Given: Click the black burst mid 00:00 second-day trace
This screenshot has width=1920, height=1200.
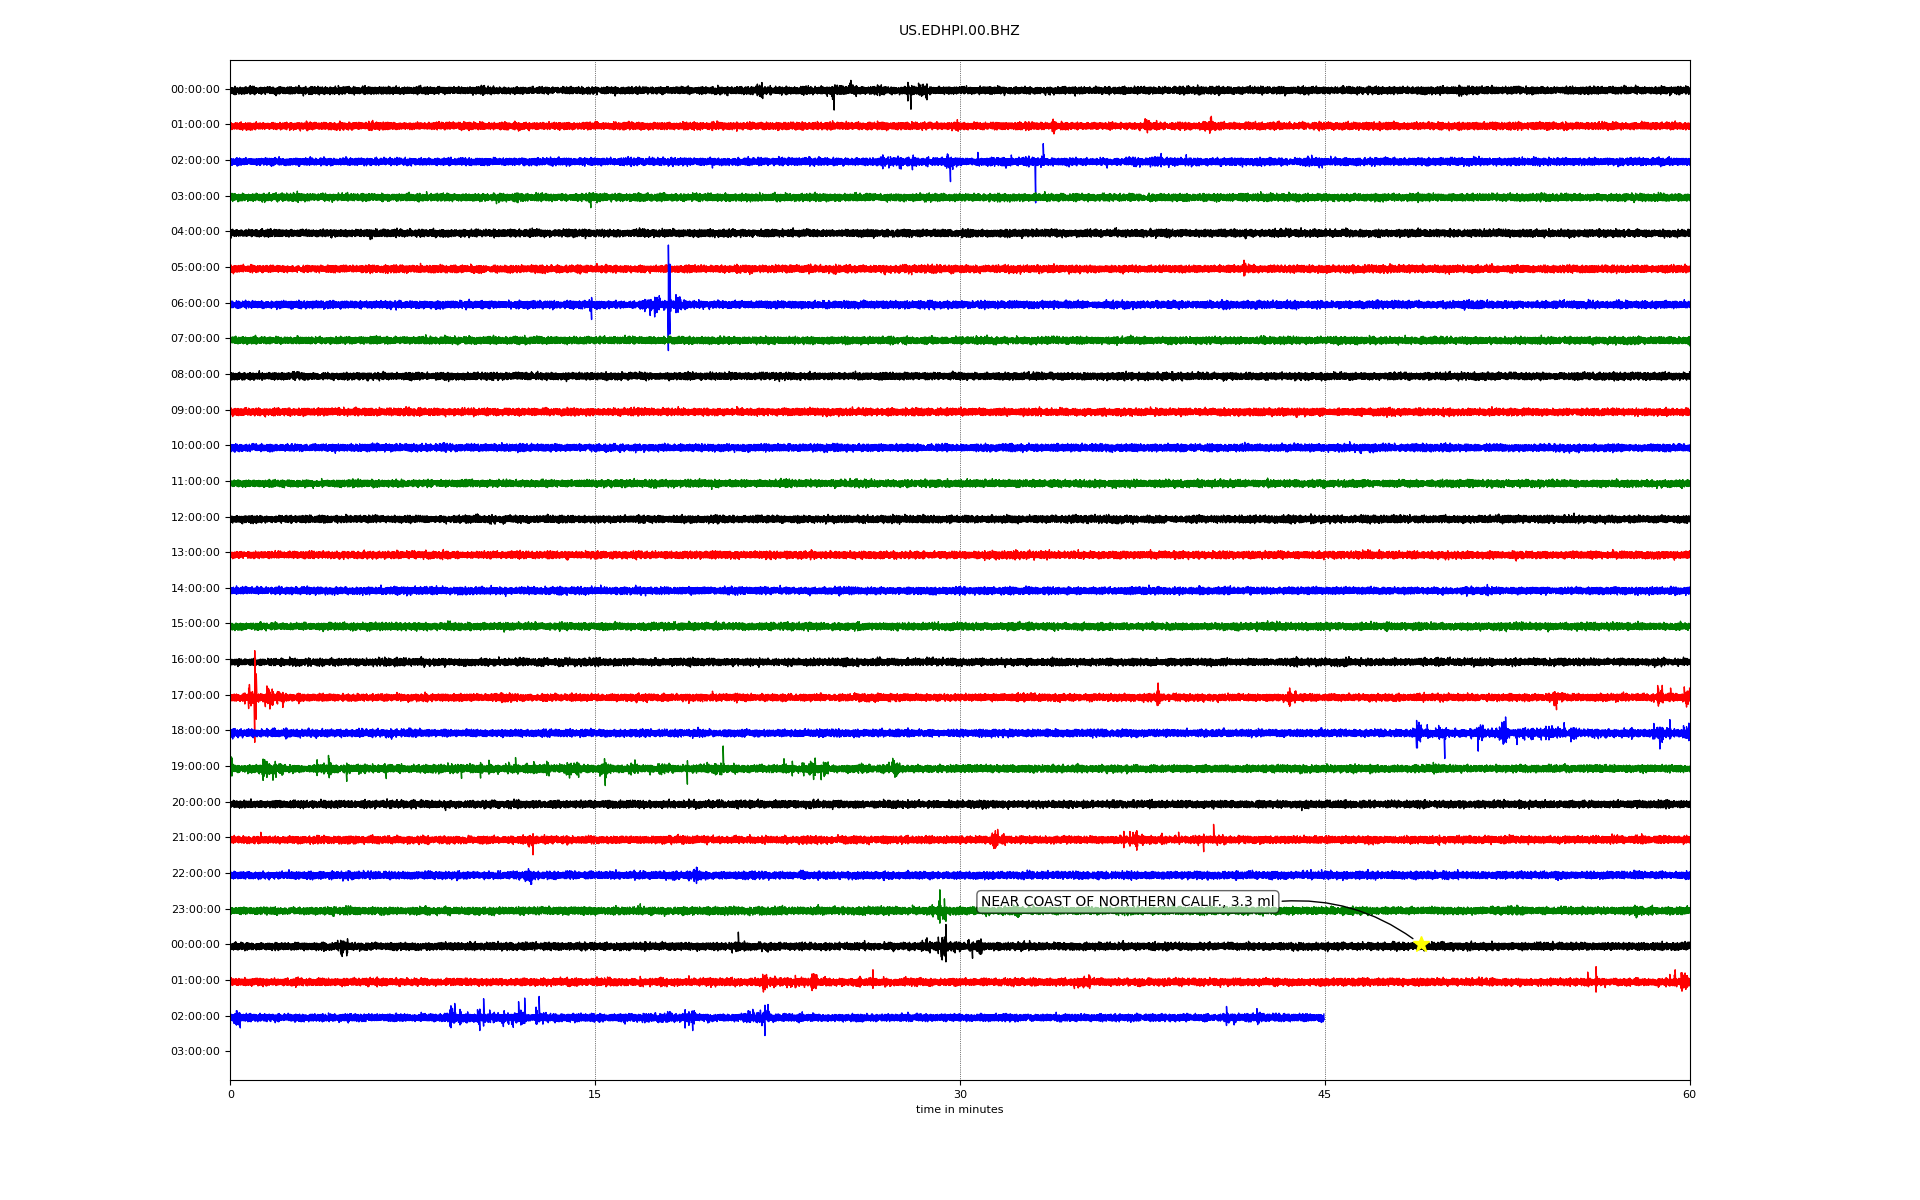Looking at the screenshot, I should (944, 944).
